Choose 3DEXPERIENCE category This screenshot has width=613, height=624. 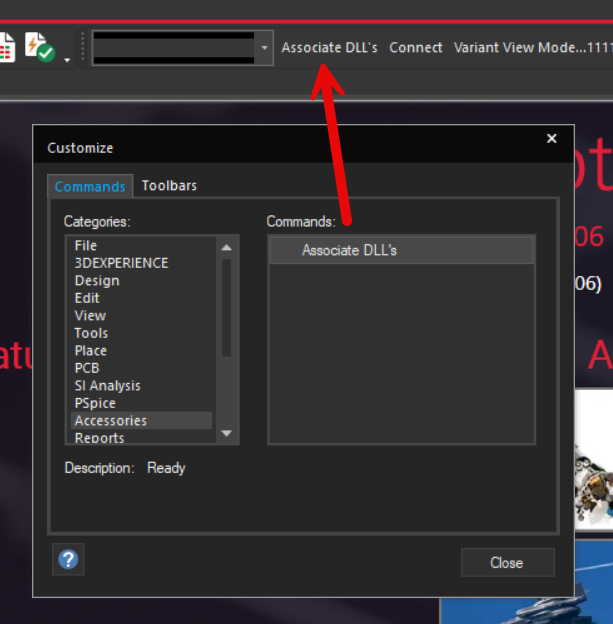(x=121, y=263)
